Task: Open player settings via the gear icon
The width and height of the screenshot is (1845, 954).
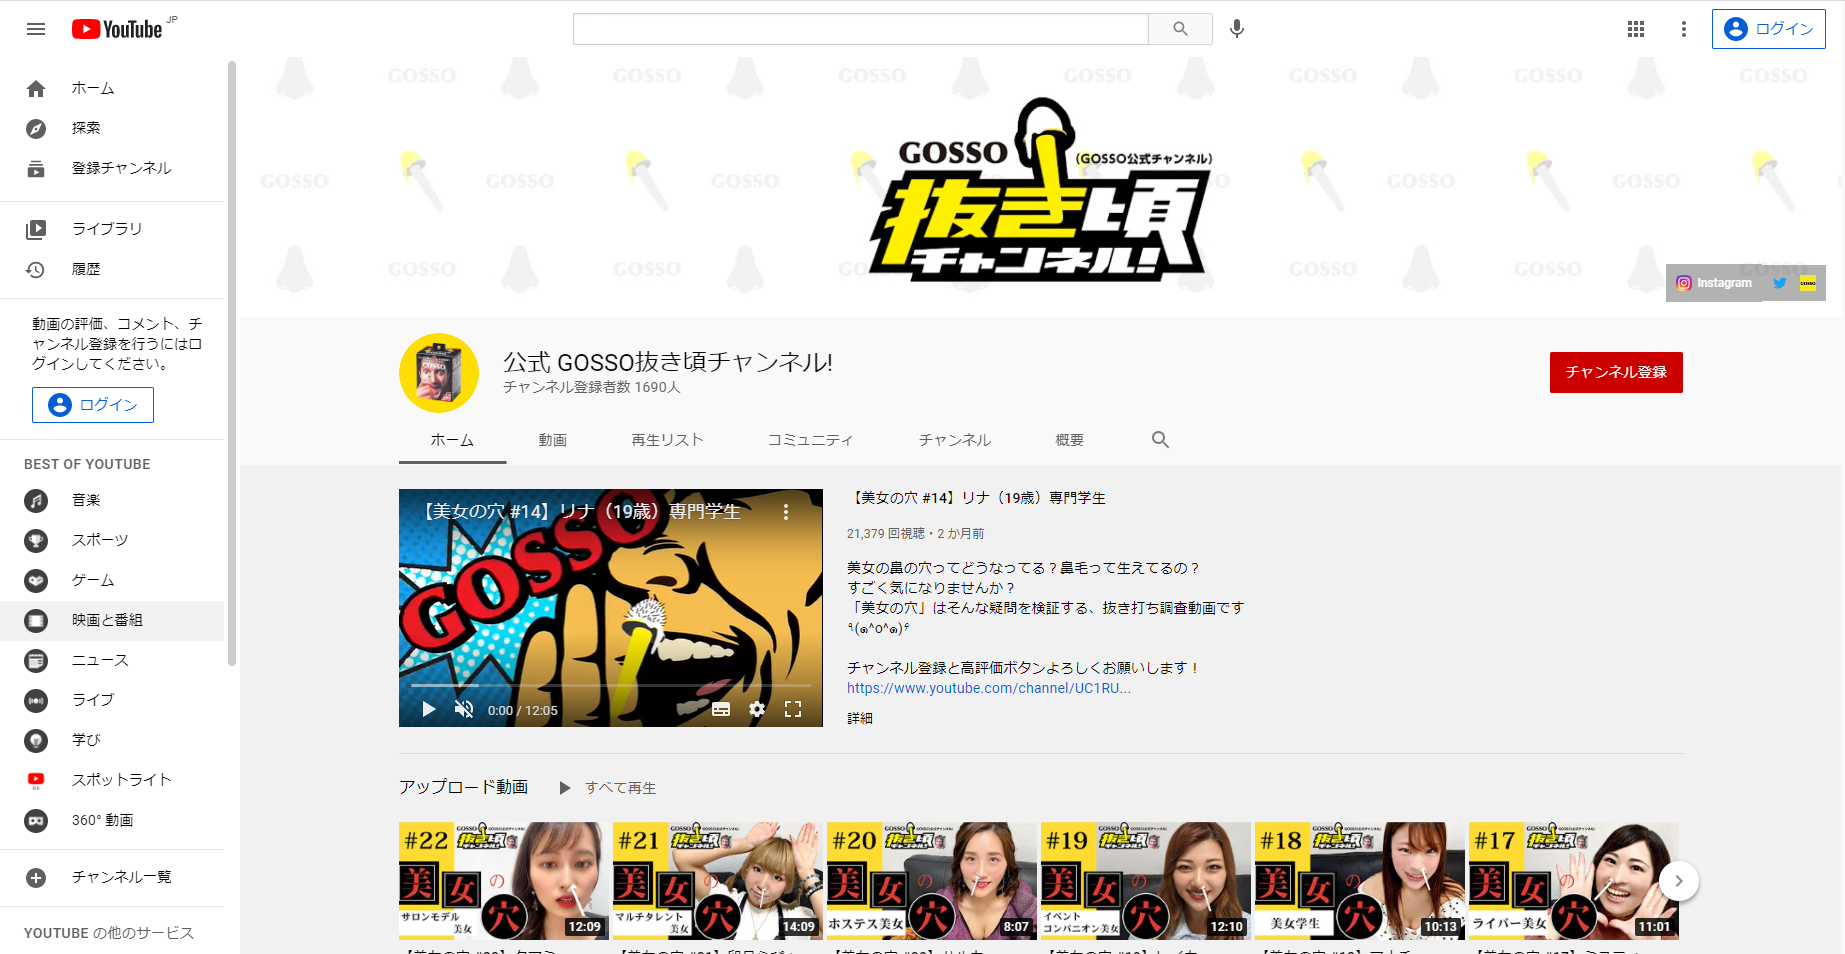Action: point(757,709)
